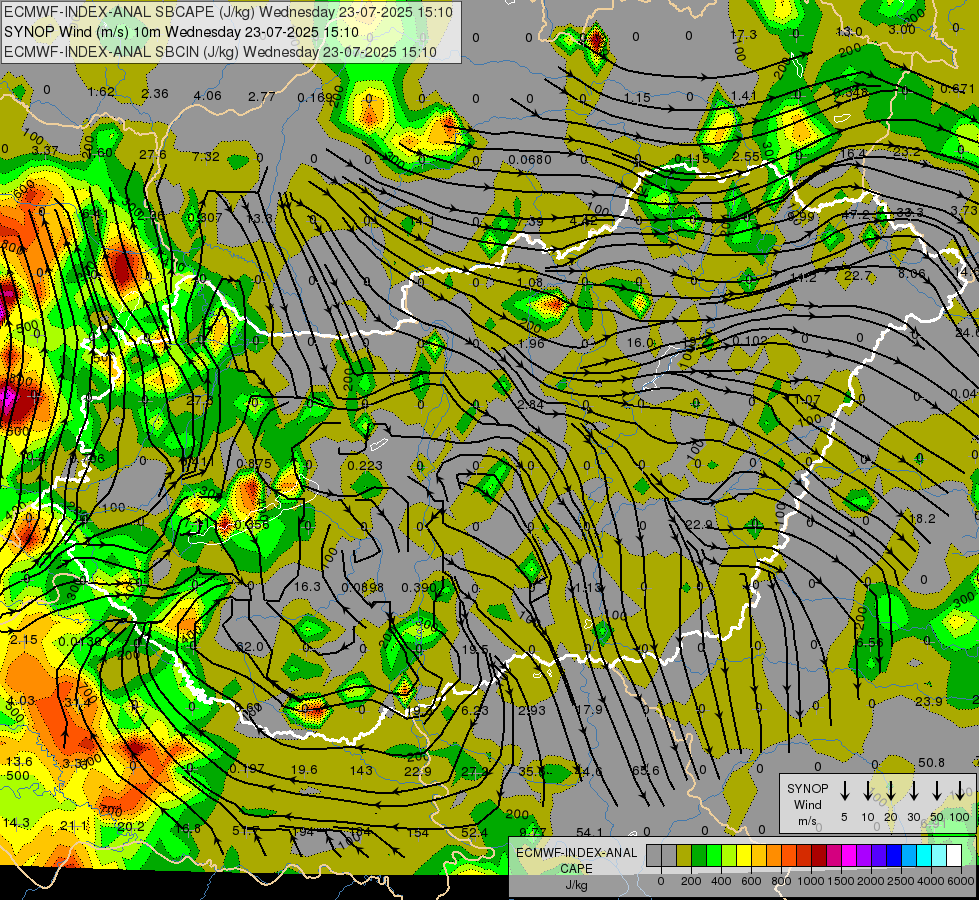Click the 18.2 value on the map
This screenshot has width=979, height=900.
click(x=922, y=518)
